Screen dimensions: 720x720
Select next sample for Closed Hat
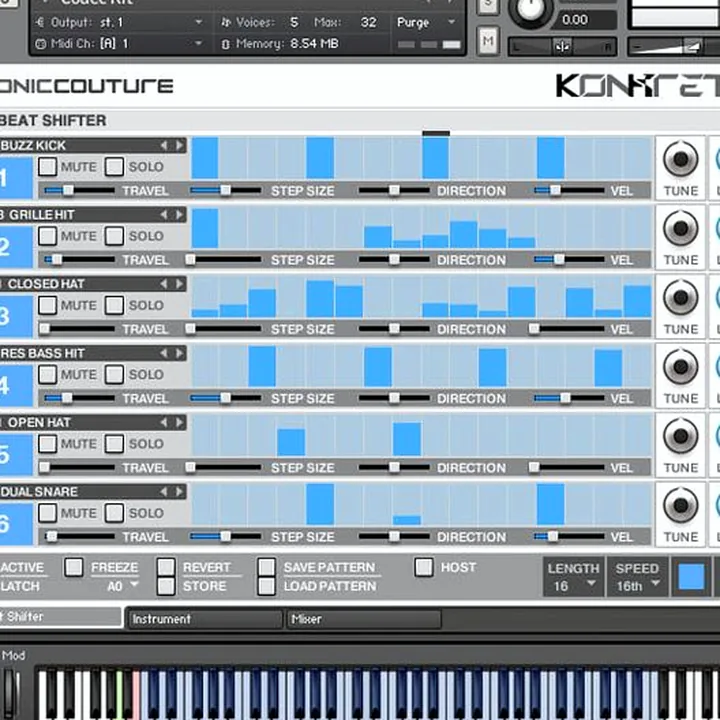(179, 284)
